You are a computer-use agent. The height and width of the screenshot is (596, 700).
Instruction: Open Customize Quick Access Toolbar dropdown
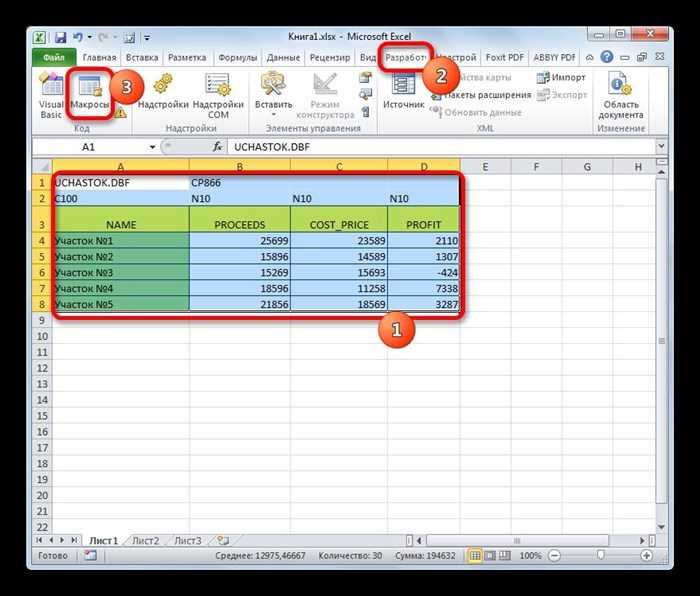(147, 38)
